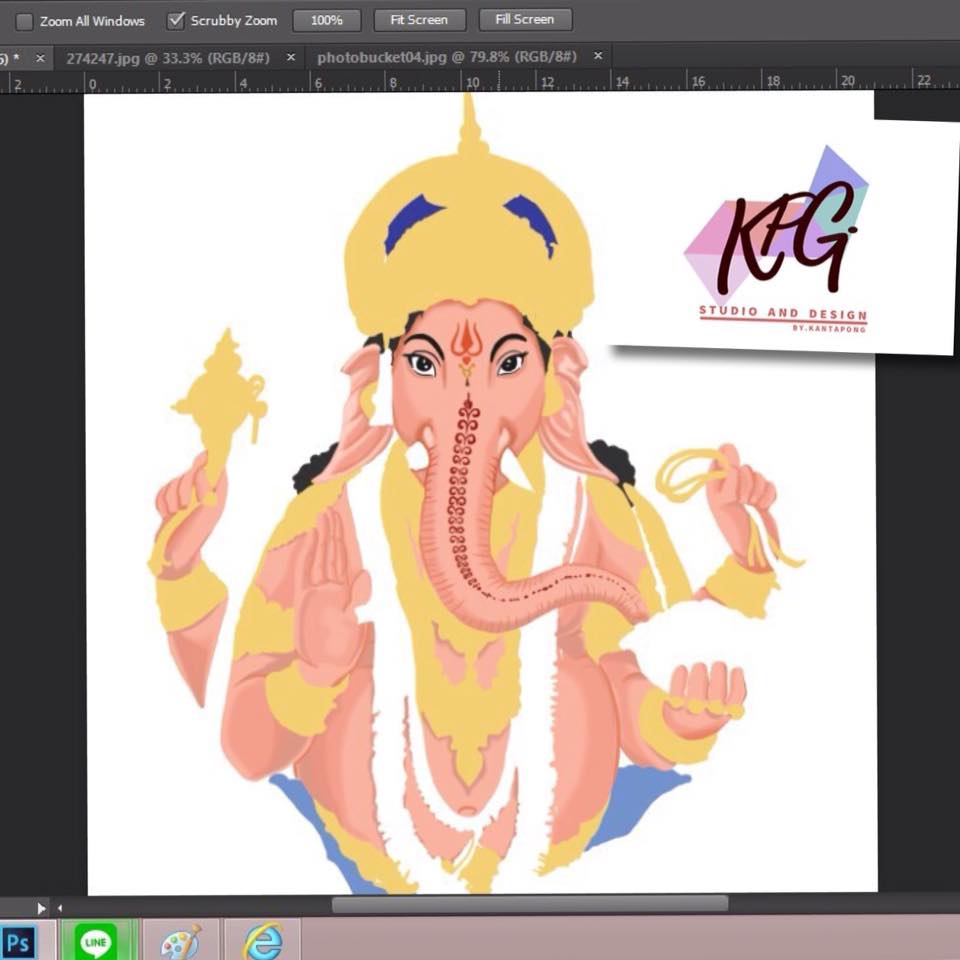The height and width of the screenshot is (960, 960).
Task: Click the KPG Studio and Design logo image
Action: point(778,240)
